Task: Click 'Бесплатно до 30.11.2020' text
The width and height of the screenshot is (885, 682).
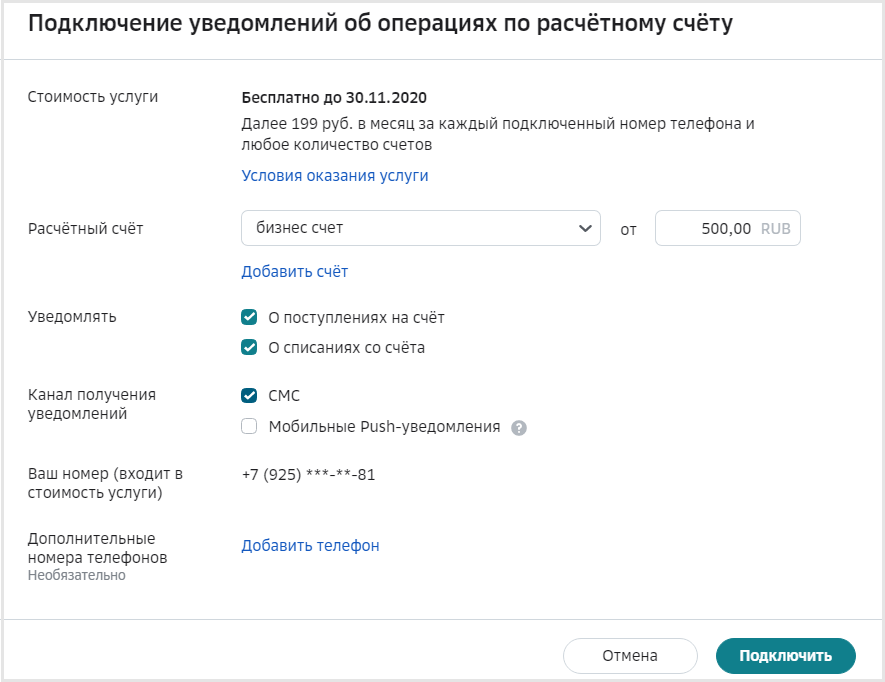Action: click(x=334, y=98)
